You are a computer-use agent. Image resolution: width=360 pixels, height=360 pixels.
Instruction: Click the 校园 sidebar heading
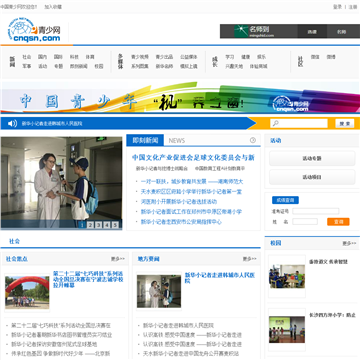point(276,243)
